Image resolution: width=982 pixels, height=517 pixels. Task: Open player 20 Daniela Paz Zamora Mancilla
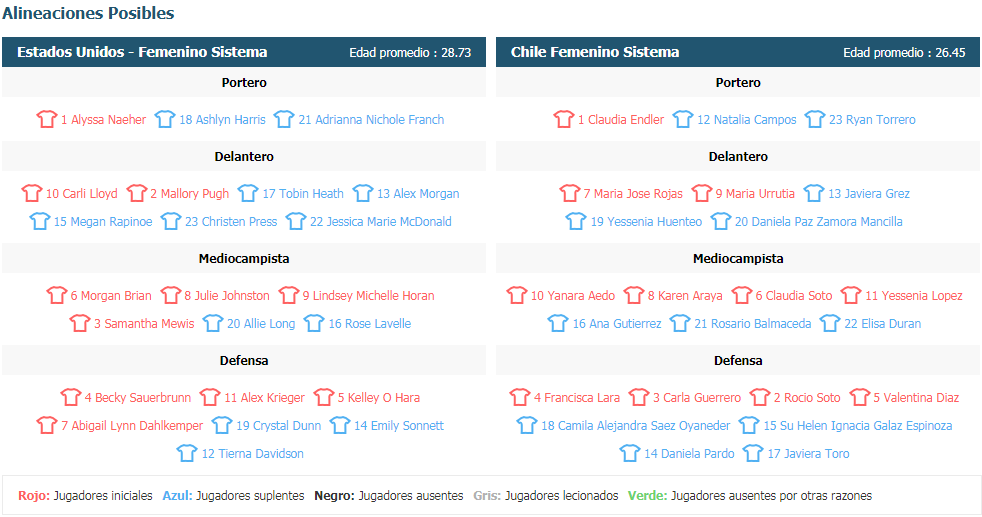(819, 222)
